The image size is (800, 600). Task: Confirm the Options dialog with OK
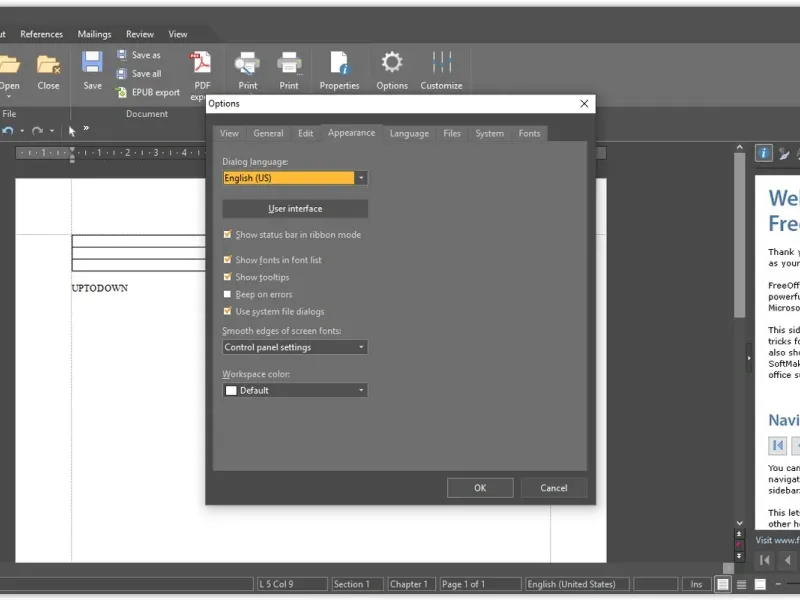pyautogui.click(x=480, y=488)
